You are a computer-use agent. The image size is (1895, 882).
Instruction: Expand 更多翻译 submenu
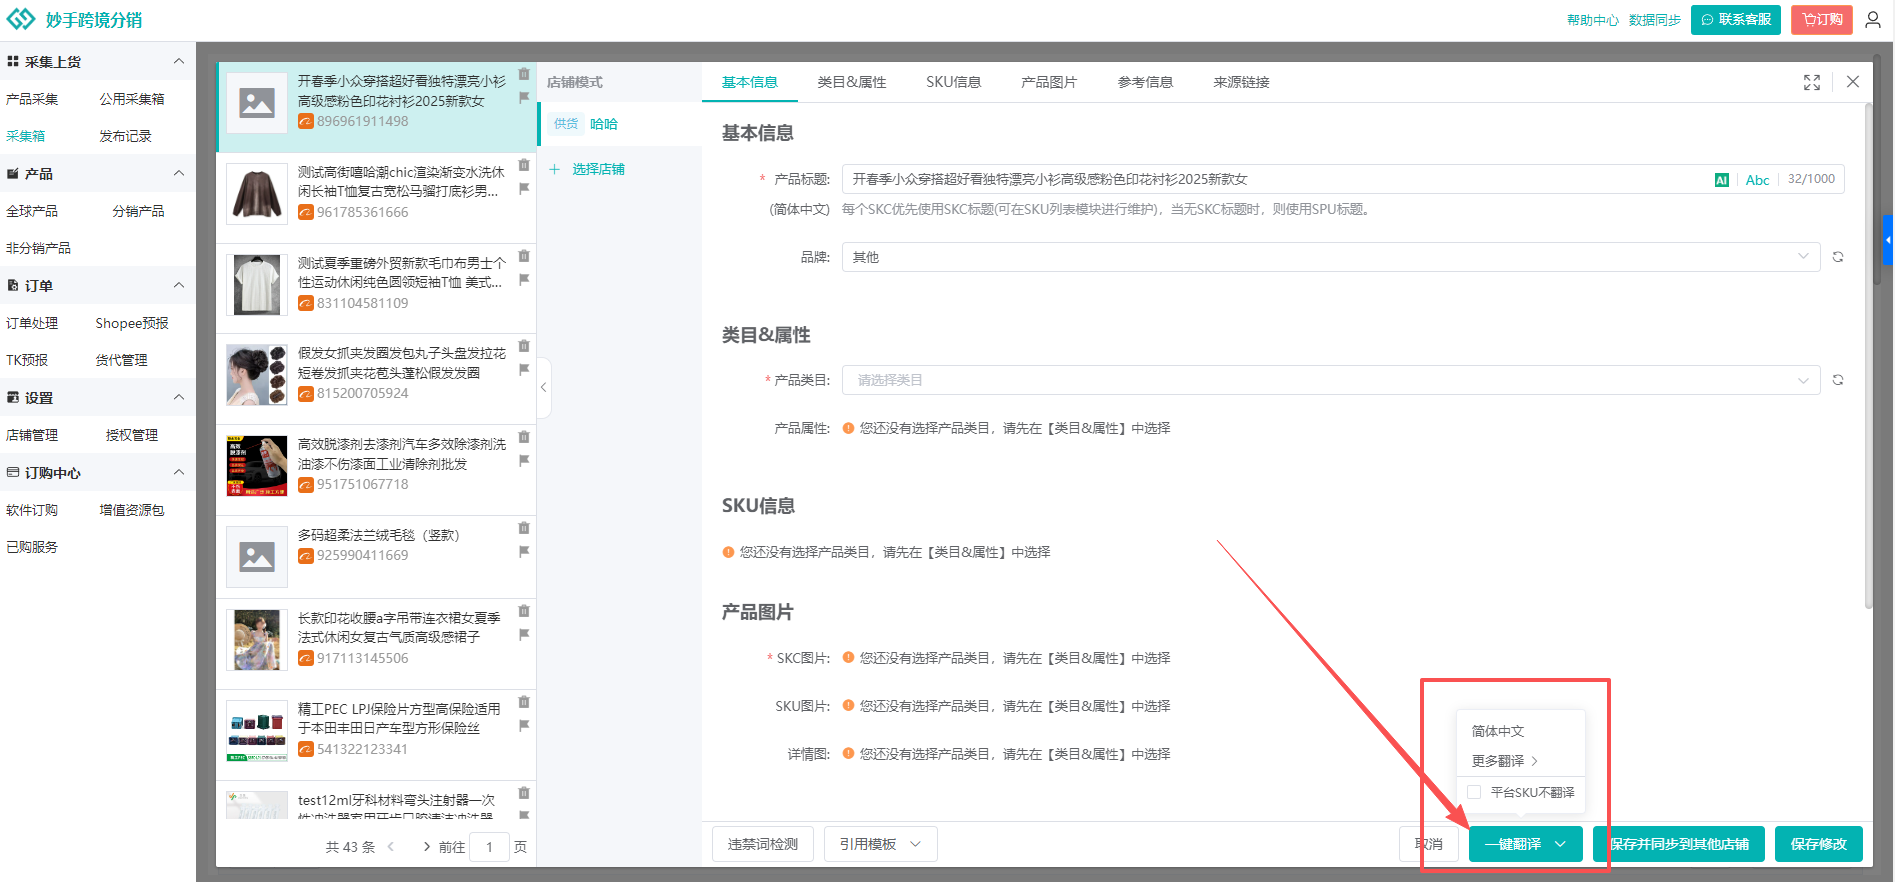click(1504, 761)
